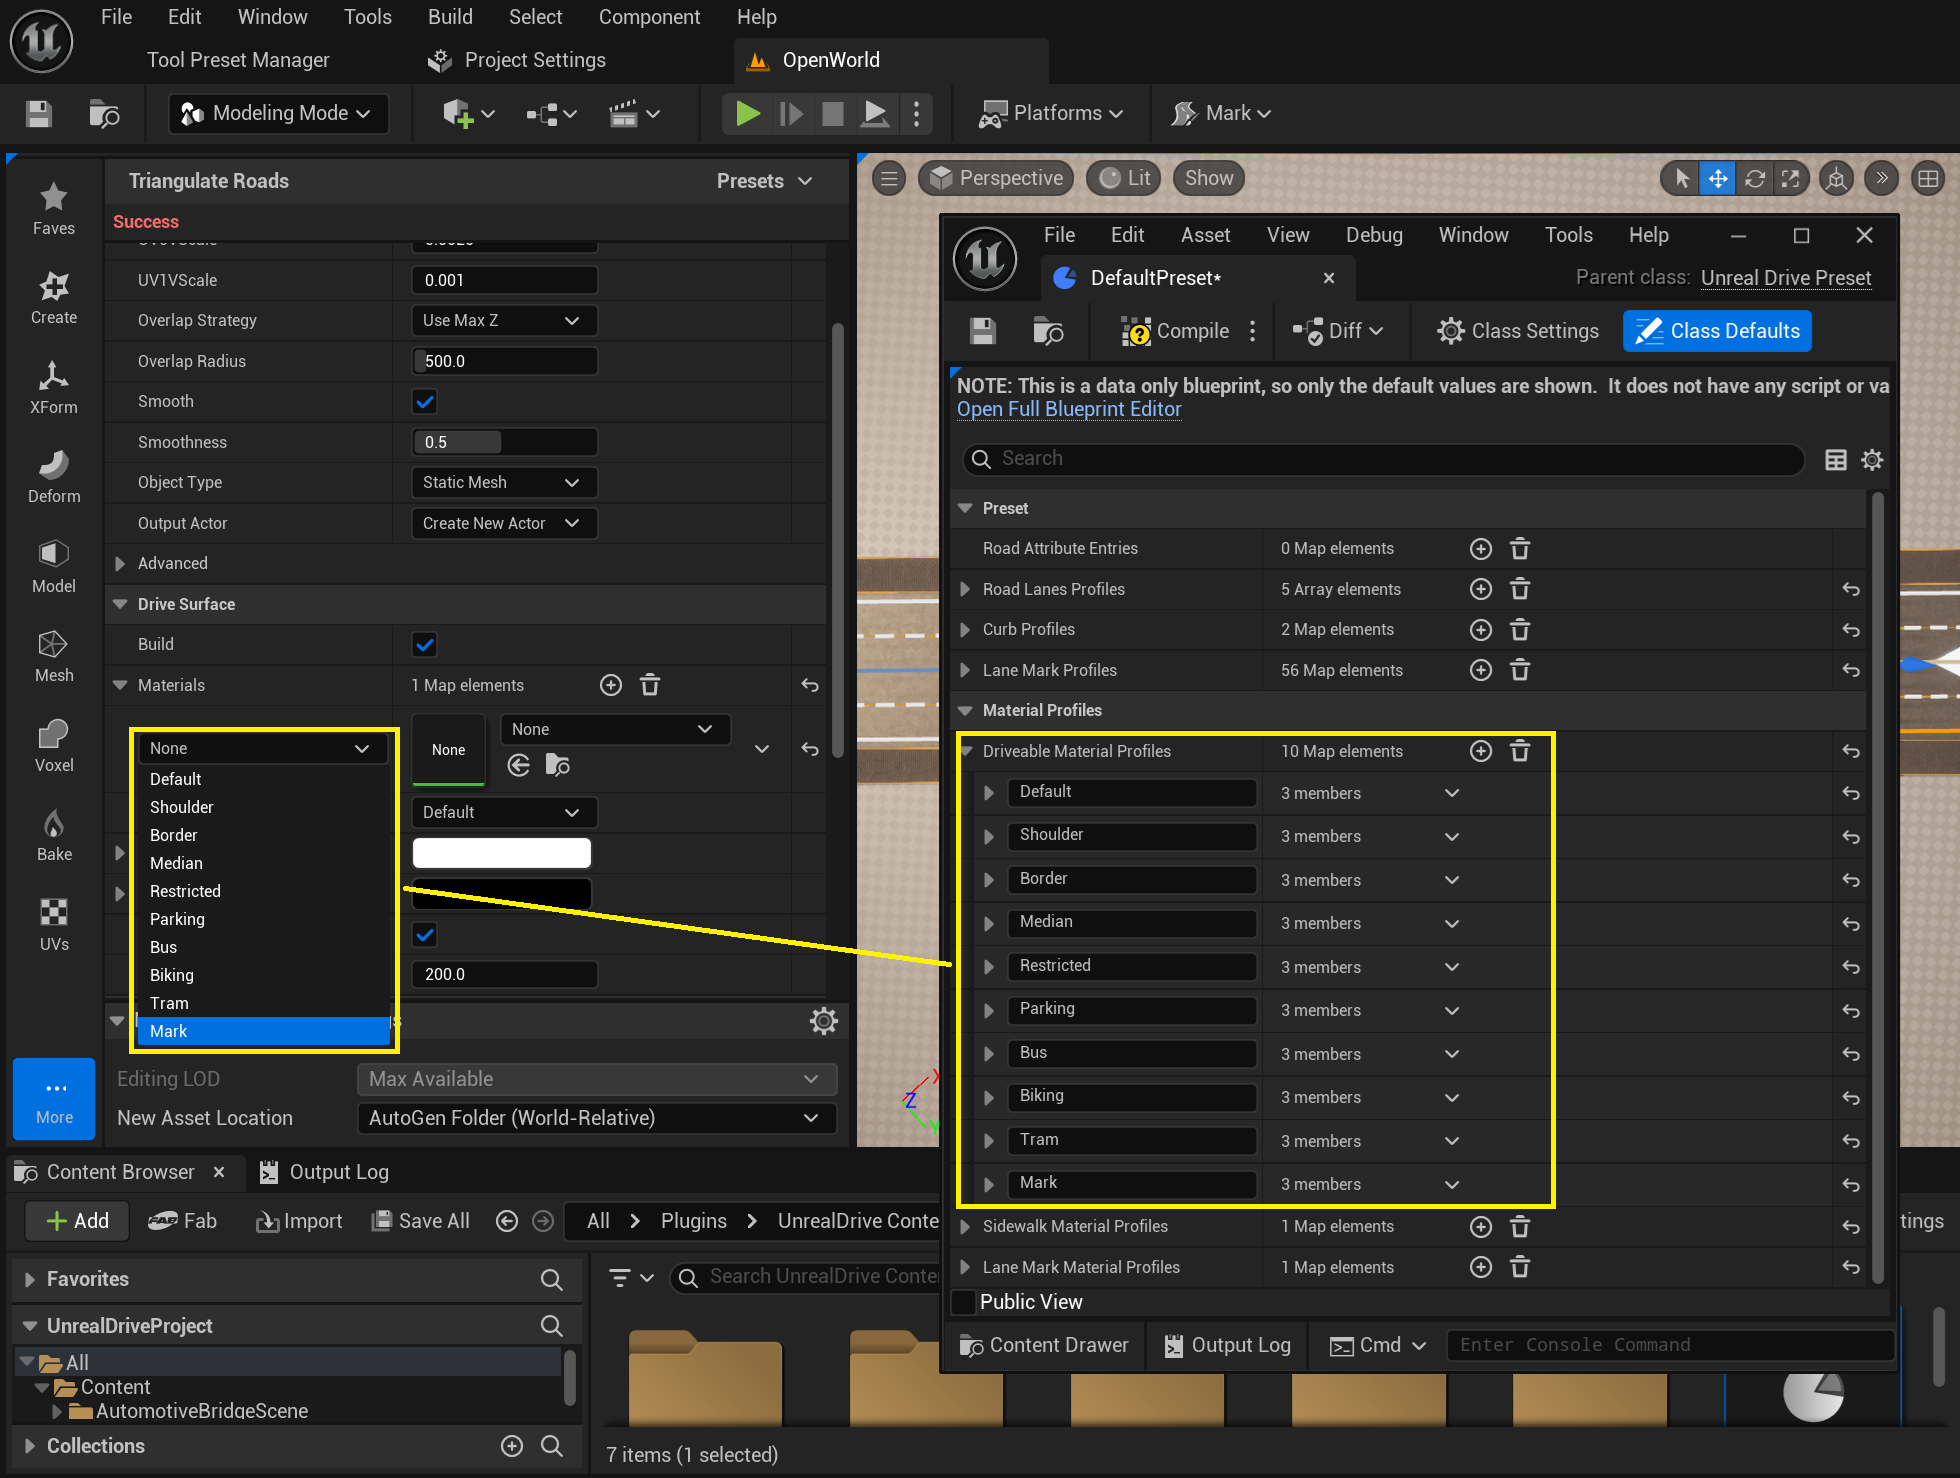Open the DefaultPreset details view options gear

tap(1872, 459)
